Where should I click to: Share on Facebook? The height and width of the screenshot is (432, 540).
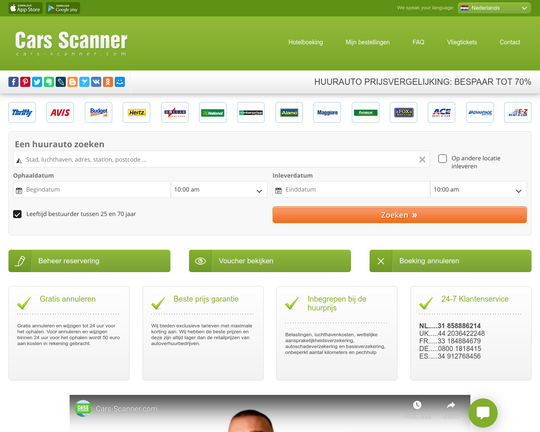[x=13, y=82]
